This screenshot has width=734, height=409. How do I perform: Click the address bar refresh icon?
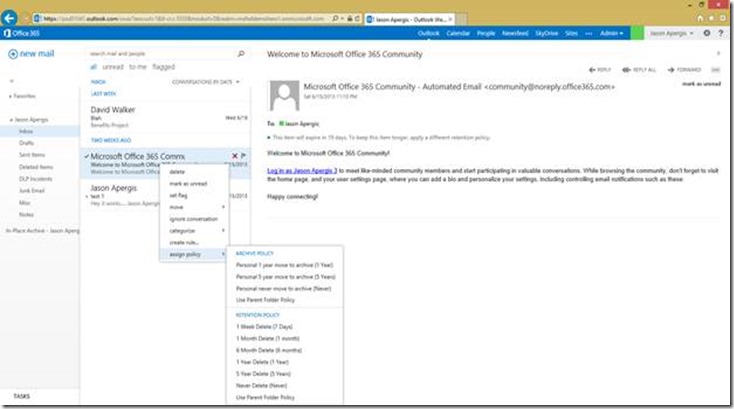click(357, 19)
